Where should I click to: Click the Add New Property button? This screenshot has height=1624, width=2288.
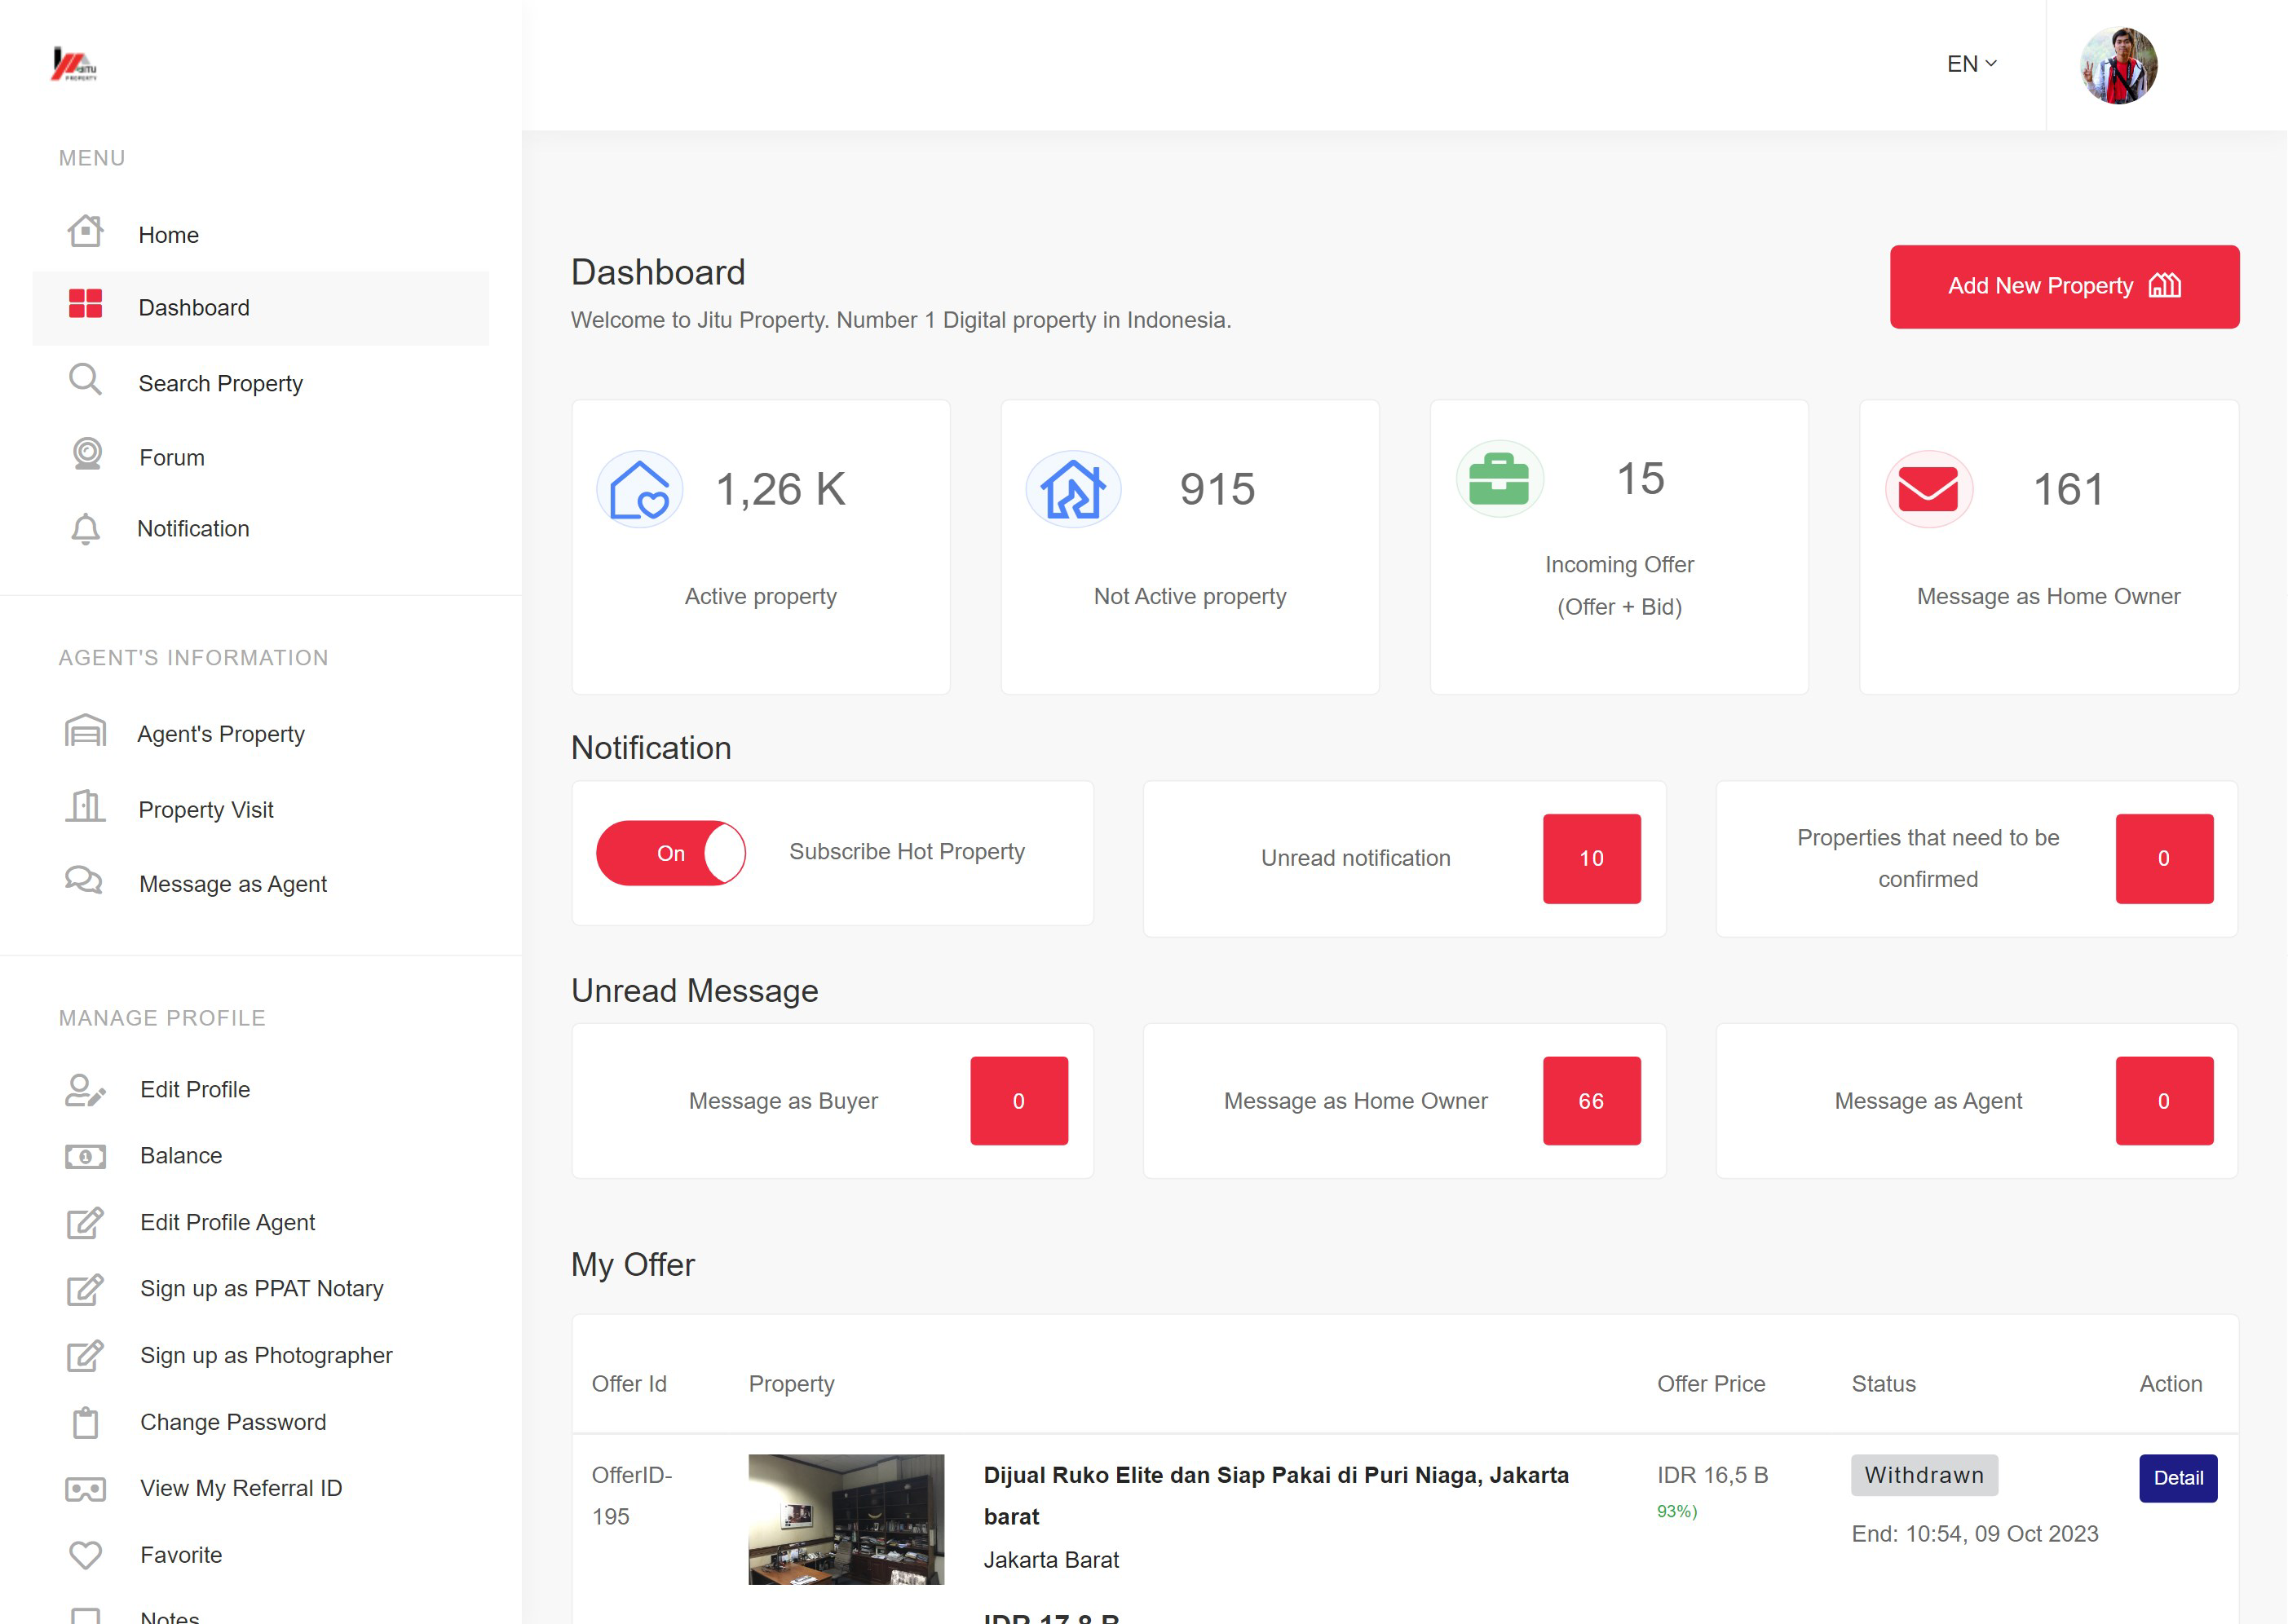(x=2065, y=286)
